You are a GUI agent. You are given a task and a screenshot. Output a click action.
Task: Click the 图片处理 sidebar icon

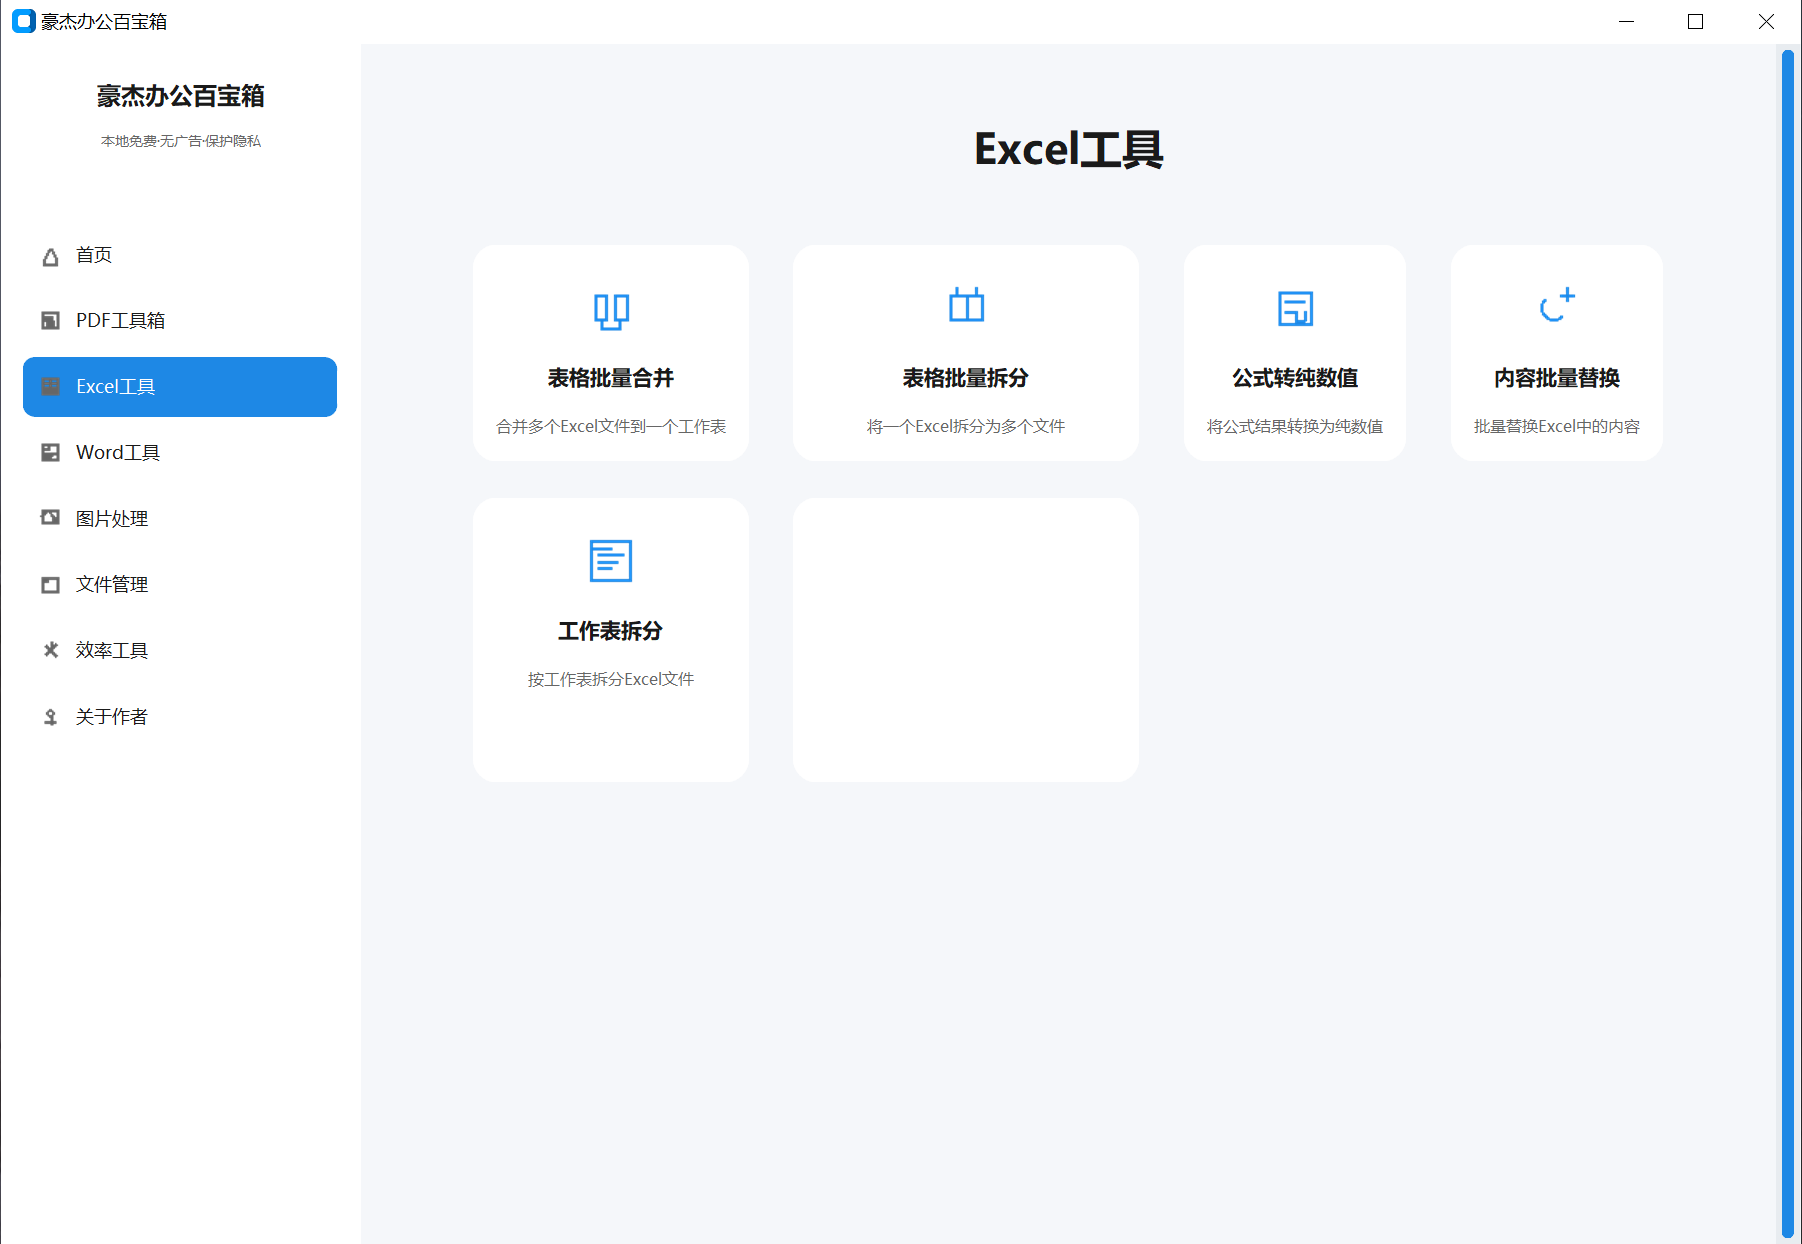point(50,517)
